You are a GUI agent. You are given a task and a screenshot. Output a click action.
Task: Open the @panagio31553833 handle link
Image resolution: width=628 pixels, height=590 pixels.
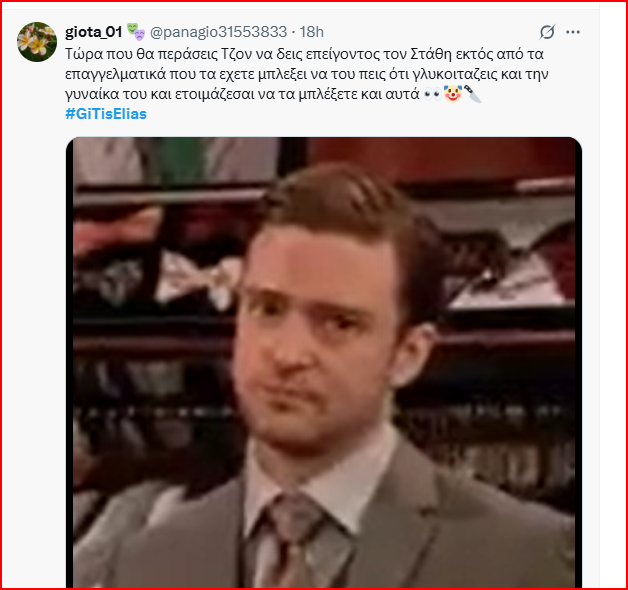tap(218, 32)
